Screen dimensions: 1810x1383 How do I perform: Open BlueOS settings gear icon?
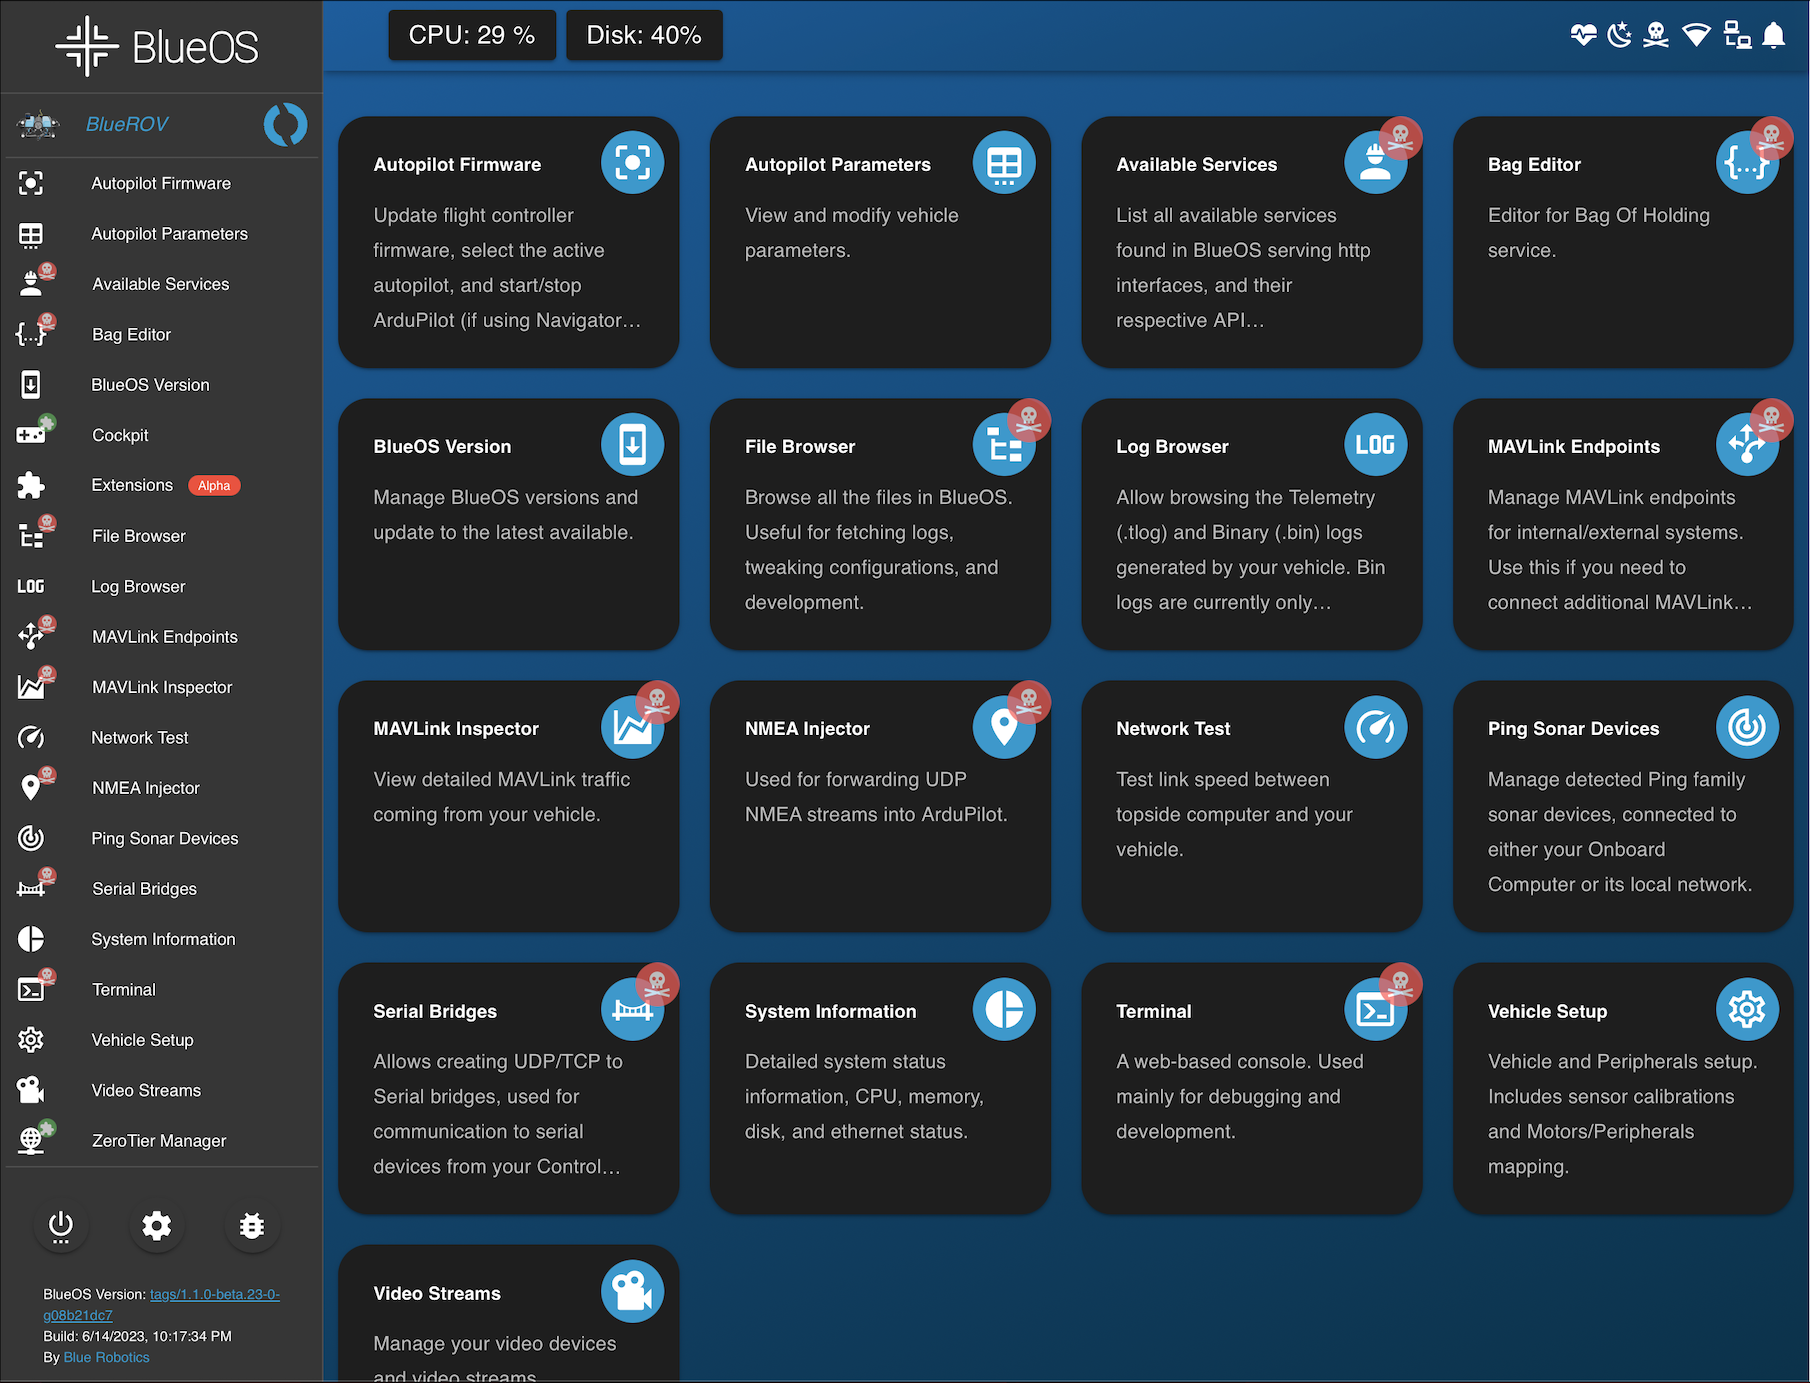(157, 1227)
